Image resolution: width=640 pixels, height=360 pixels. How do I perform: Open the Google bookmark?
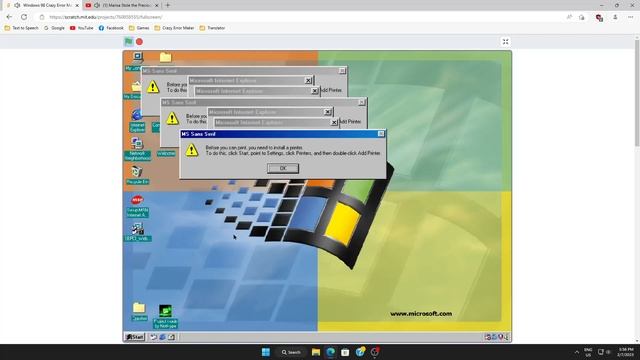click(x=54, y=28)
